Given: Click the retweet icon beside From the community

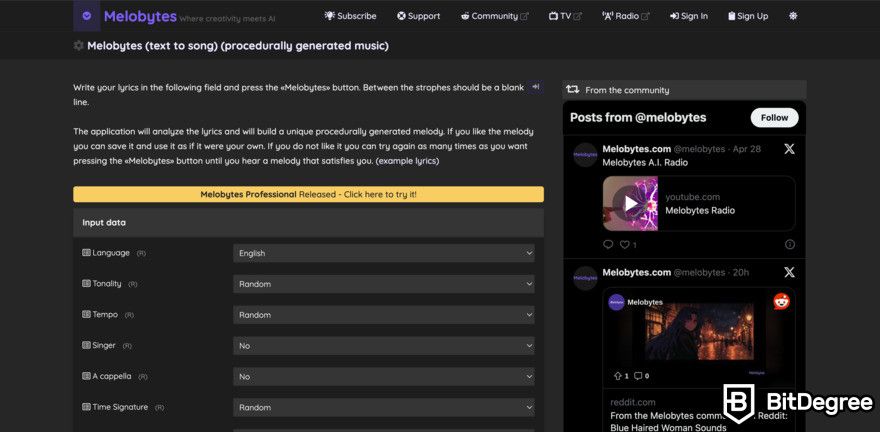Looking at the screenshot, I should 572,90.
